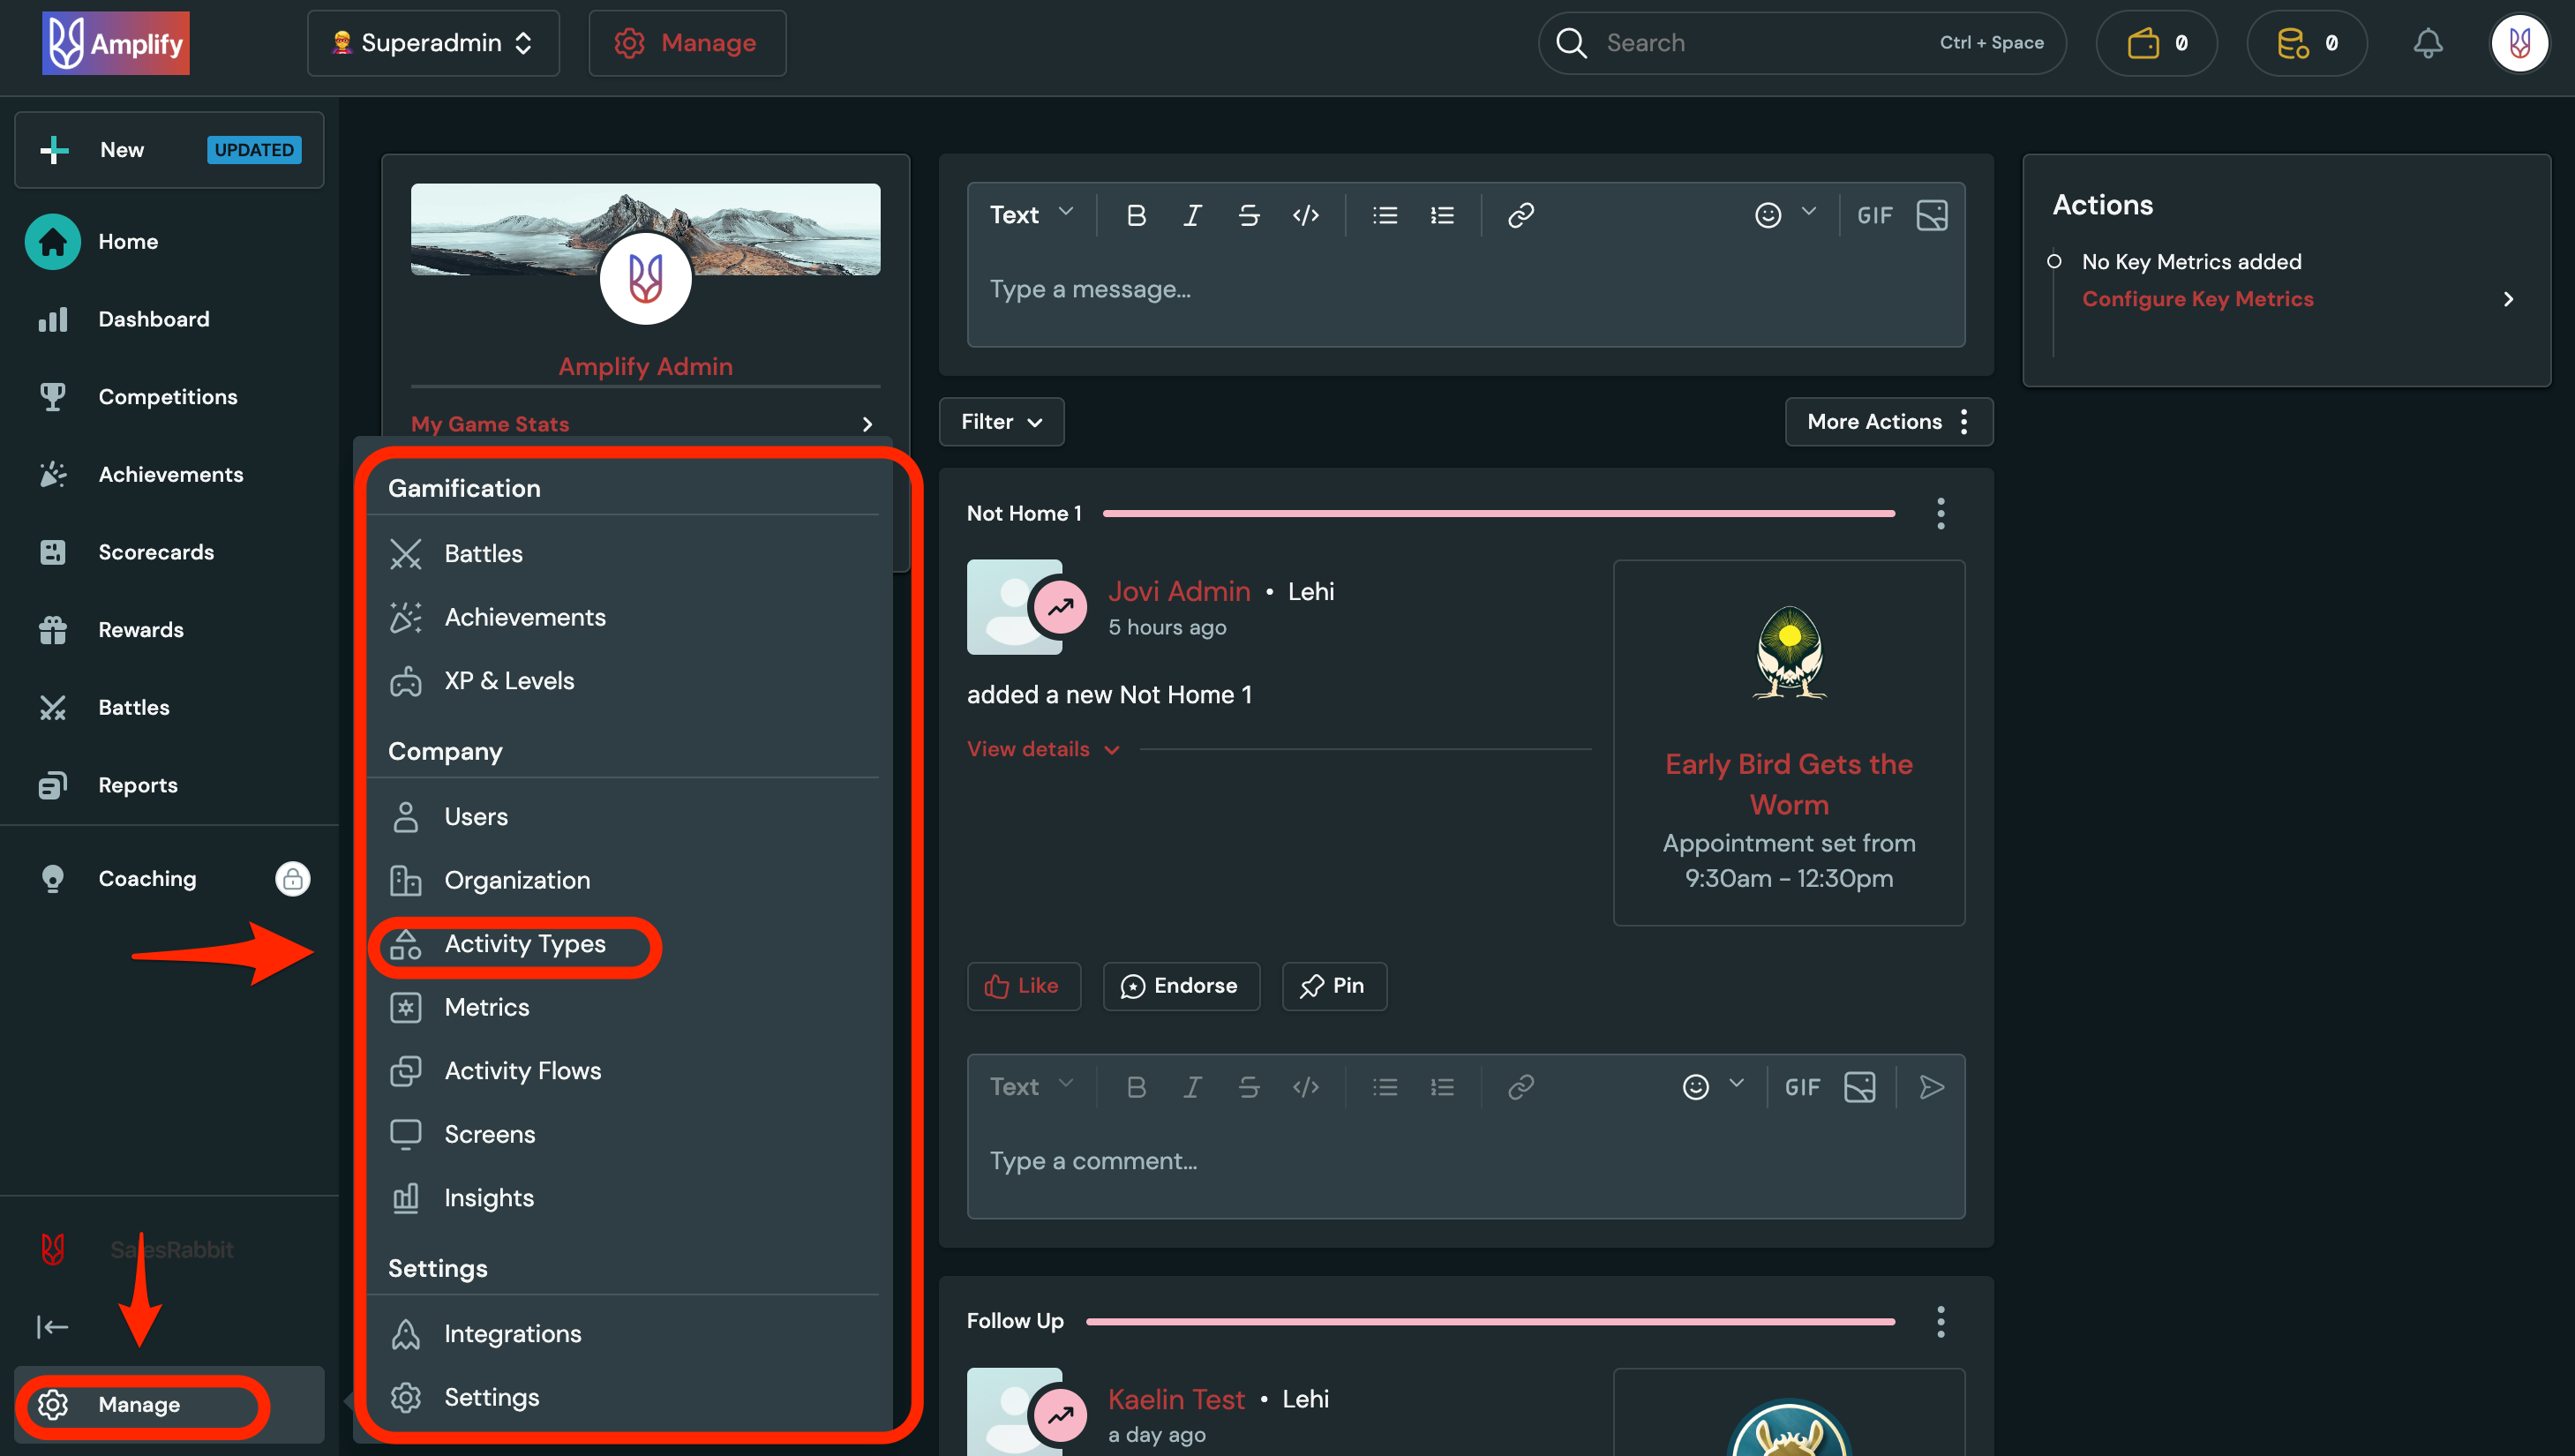Image resolution: width=2575 pixels, height=1456 pixels.
Task: Toggle italic formatting in the message editor
Action: (1192, 214)
